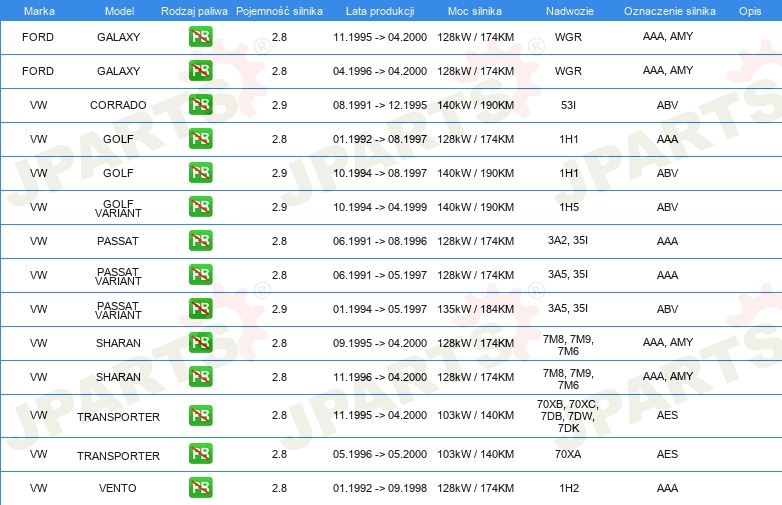Click body code 1H2
Viewport: 782px width, 505px height.
pyautogui.click(x=569, y=488)
